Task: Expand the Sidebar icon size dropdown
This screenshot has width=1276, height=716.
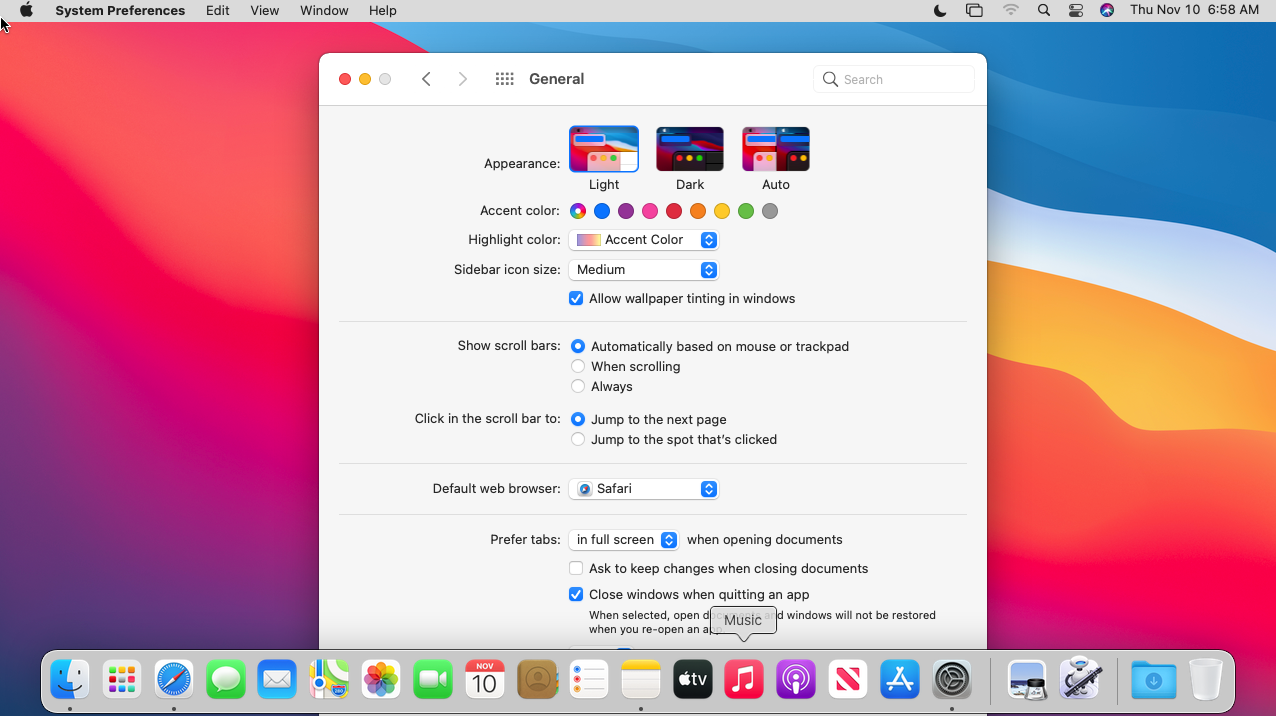Action: [x=643, y=270]
